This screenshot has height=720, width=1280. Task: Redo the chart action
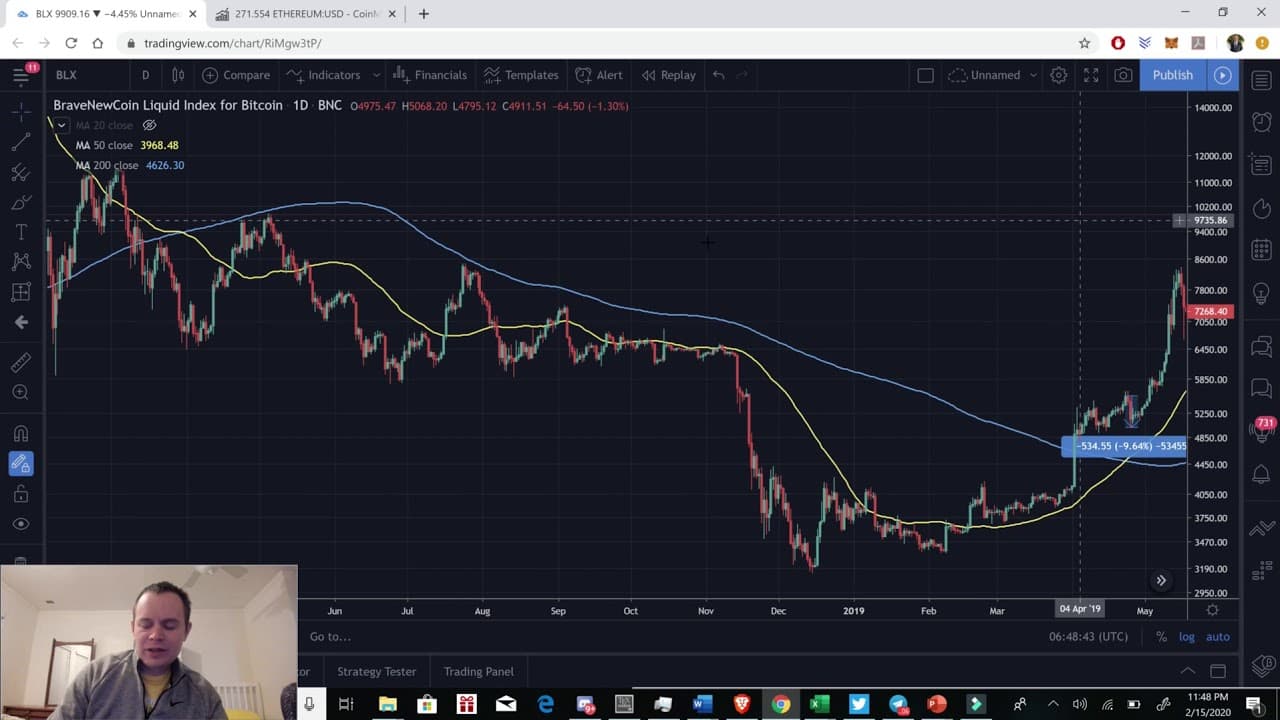(742, 75)
